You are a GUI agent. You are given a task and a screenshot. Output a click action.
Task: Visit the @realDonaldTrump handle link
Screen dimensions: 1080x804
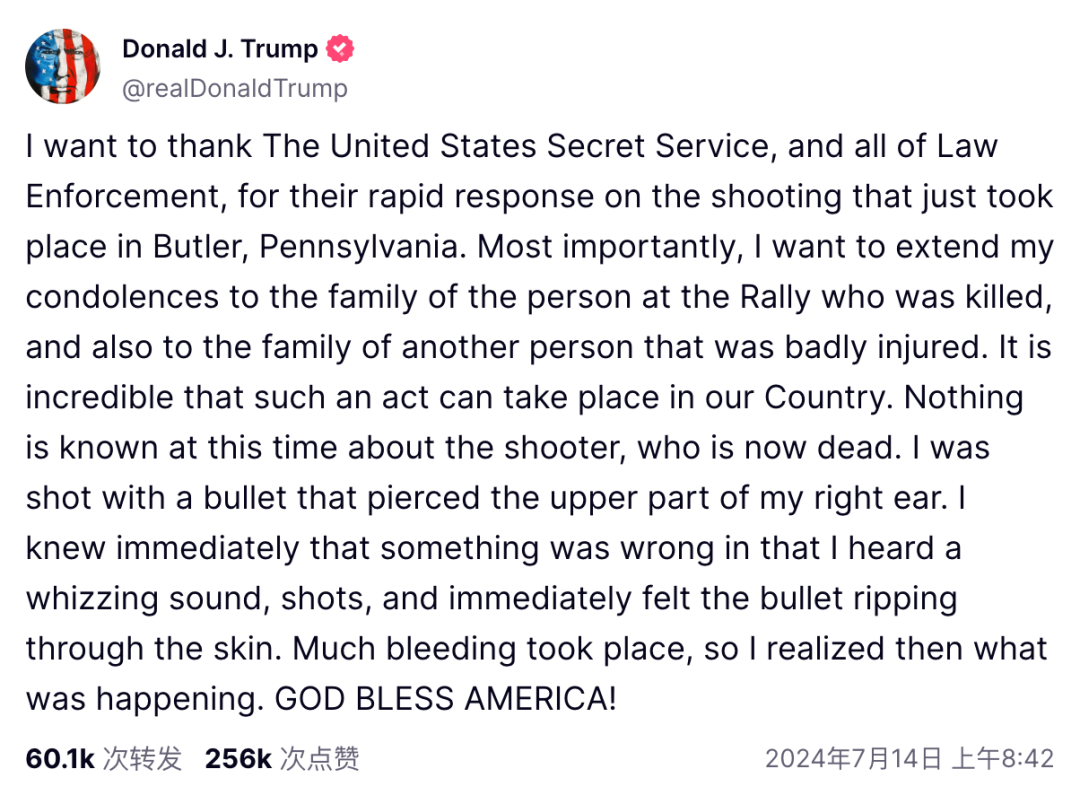click(235, 88)
